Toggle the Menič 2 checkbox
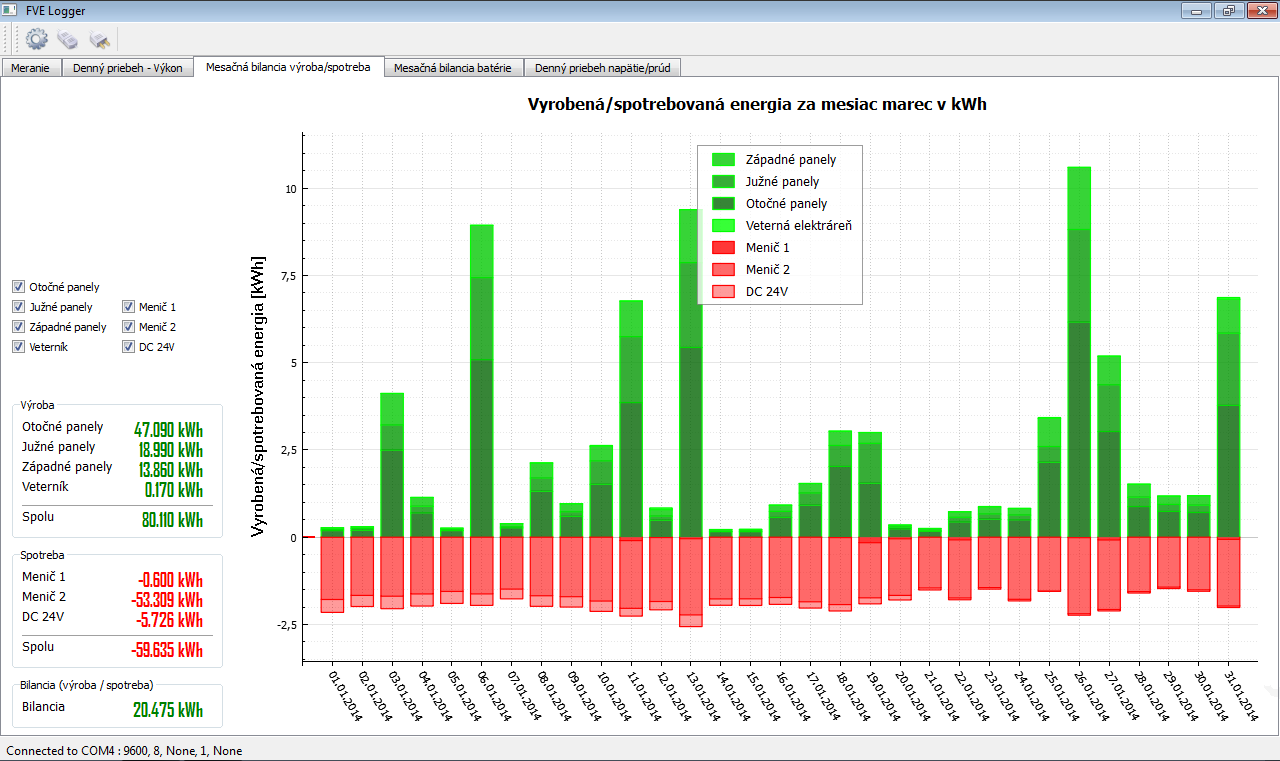1280x761 pixels. coord(129,327)
